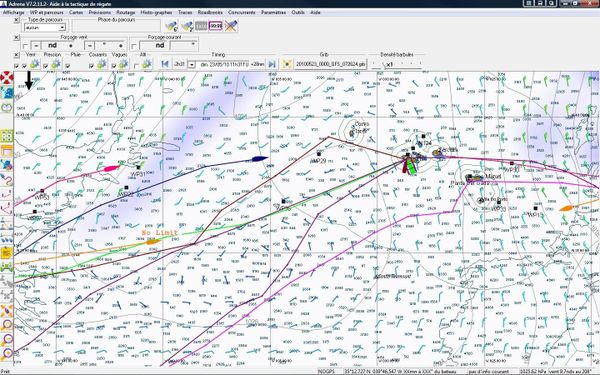Viewport: 600px width, 375px height.
Task: Adjust the Densité barbules slider
Action: click(x=397, y=64)
